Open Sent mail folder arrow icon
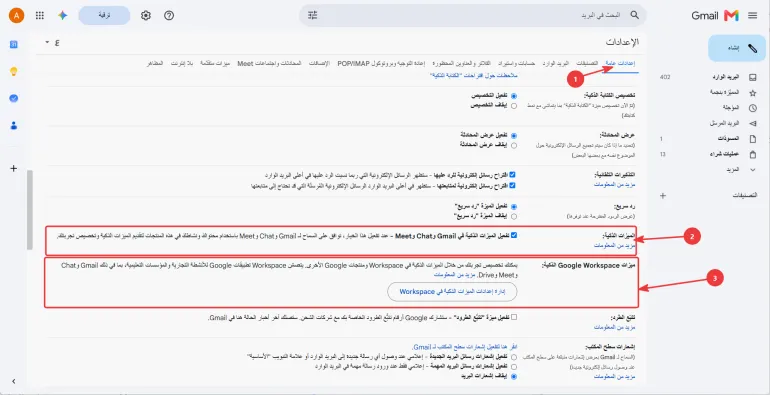 (752, 123)
